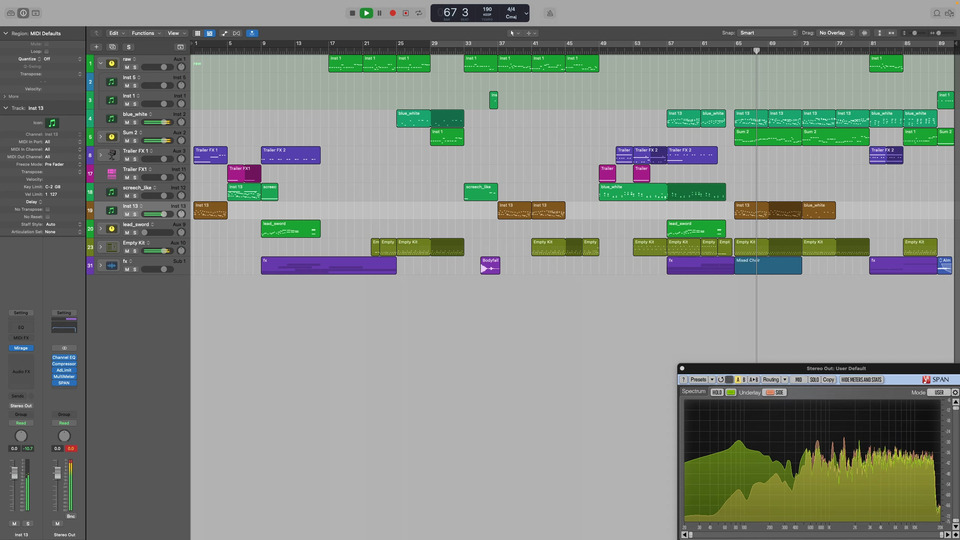
Task: Open the Functions menu
Action: pyautogui.click(x=146, y=33)
